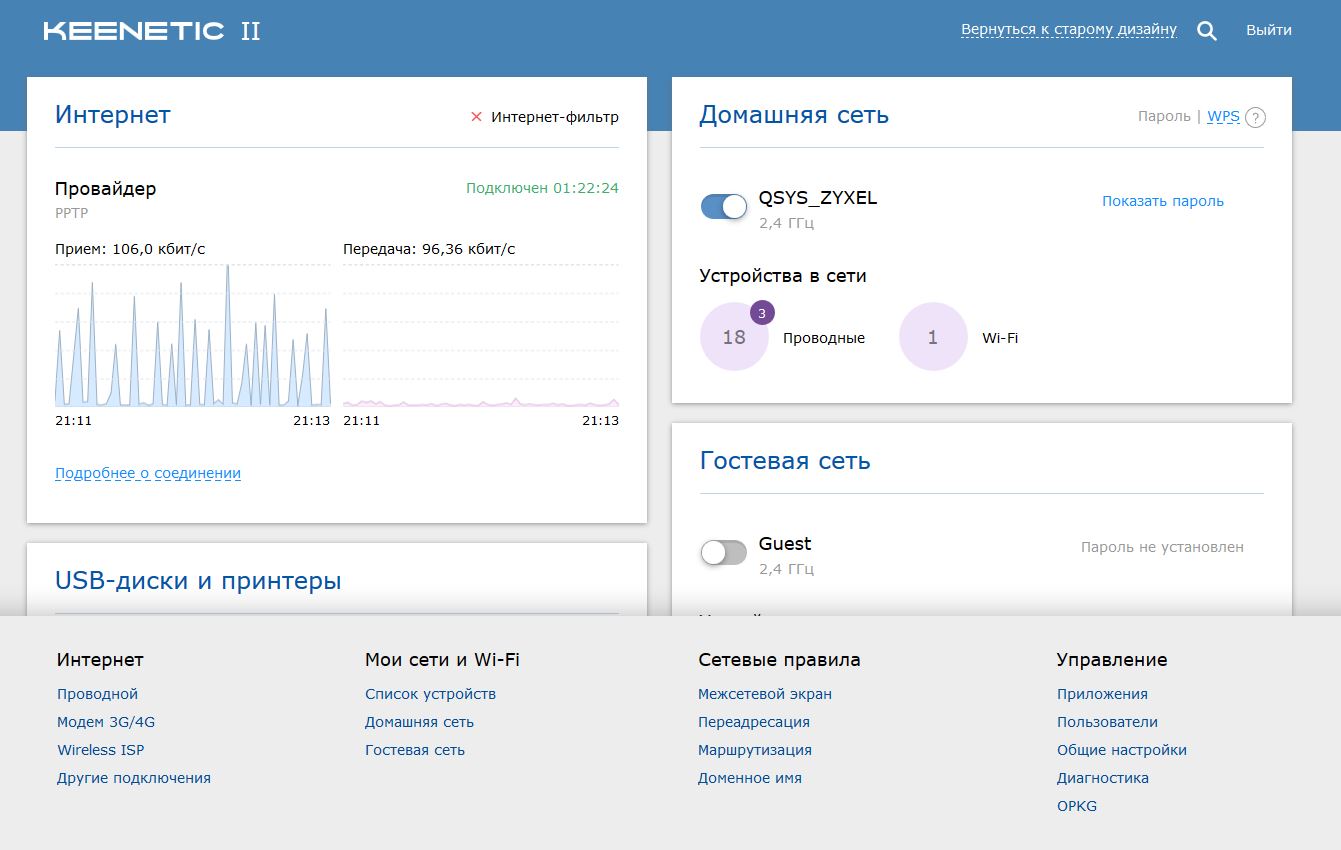1341x850 pixels.
Task: Click the QSYS_ZYXEL network name
Action: click(818, 198)
